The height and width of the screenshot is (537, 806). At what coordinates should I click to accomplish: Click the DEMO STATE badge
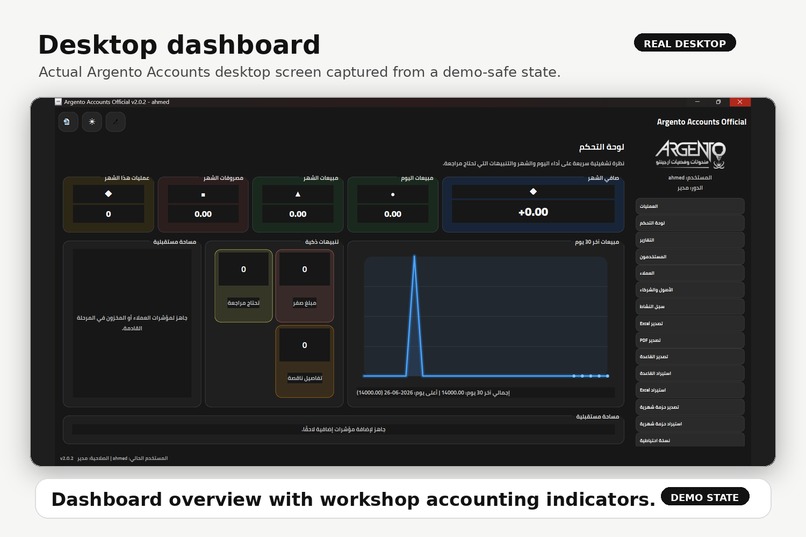coord(705,497)
